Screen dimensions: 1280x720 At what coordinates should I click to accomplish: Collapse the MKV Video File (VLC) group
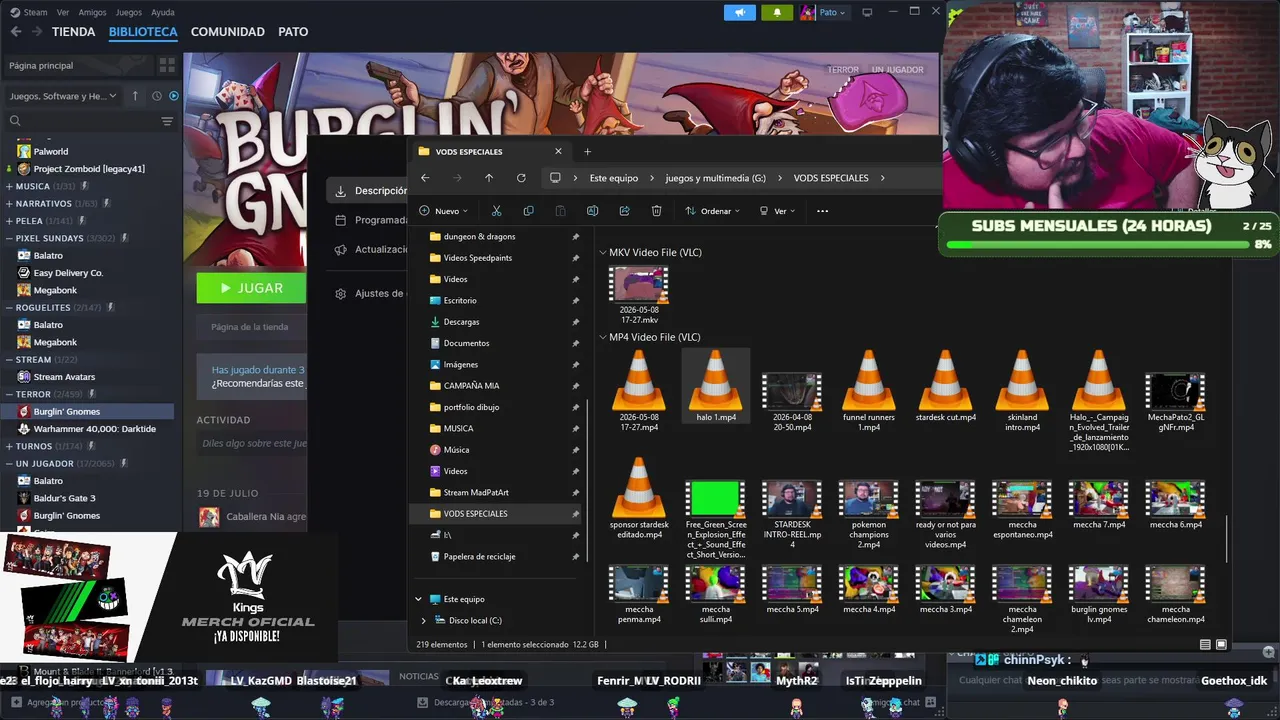pyautogui.click(x=603, y=253)
